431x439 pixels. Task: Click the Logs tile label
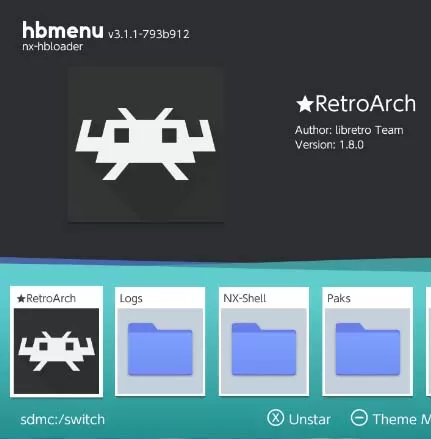pyautogui.click(x=131, y=299)
